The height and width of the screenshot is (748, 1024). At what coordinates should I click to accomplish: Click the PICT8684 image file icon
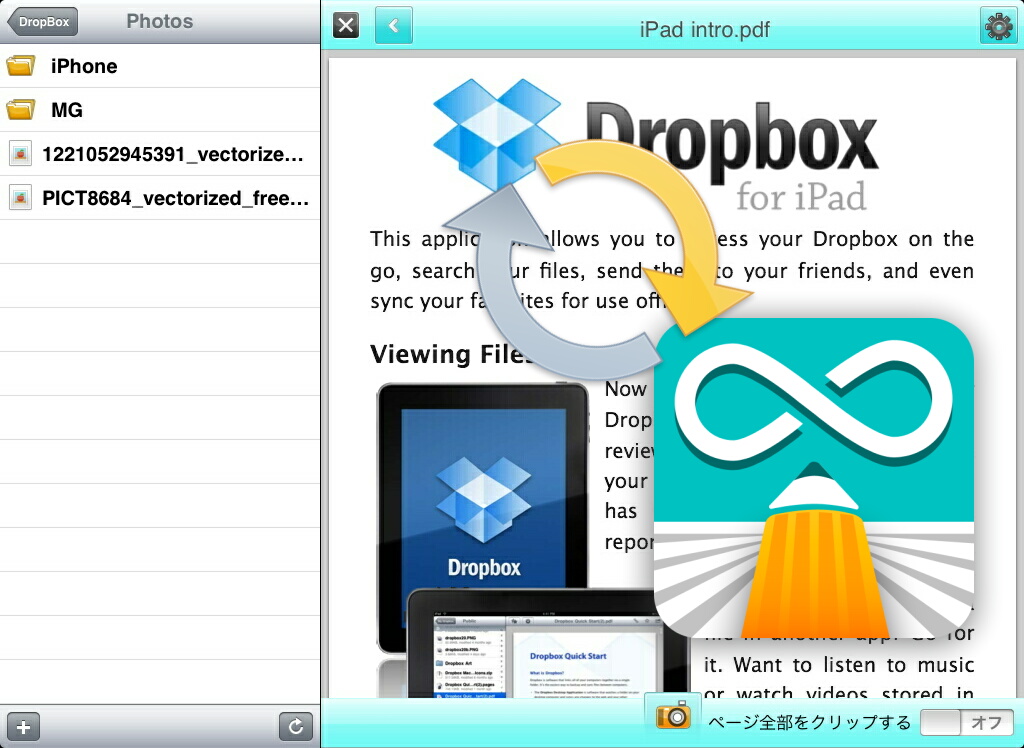coord(20,198)
